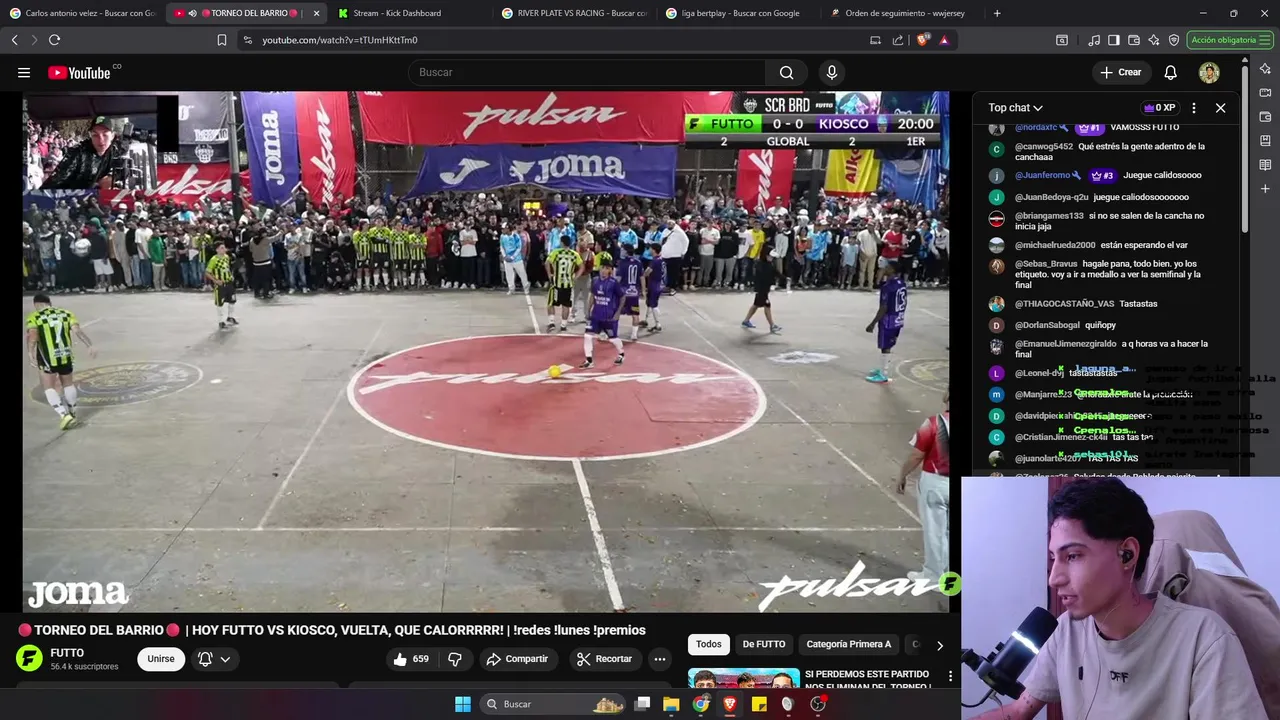Open File Explorer from taskbar

pyautogui.click(x=671, y=704)
